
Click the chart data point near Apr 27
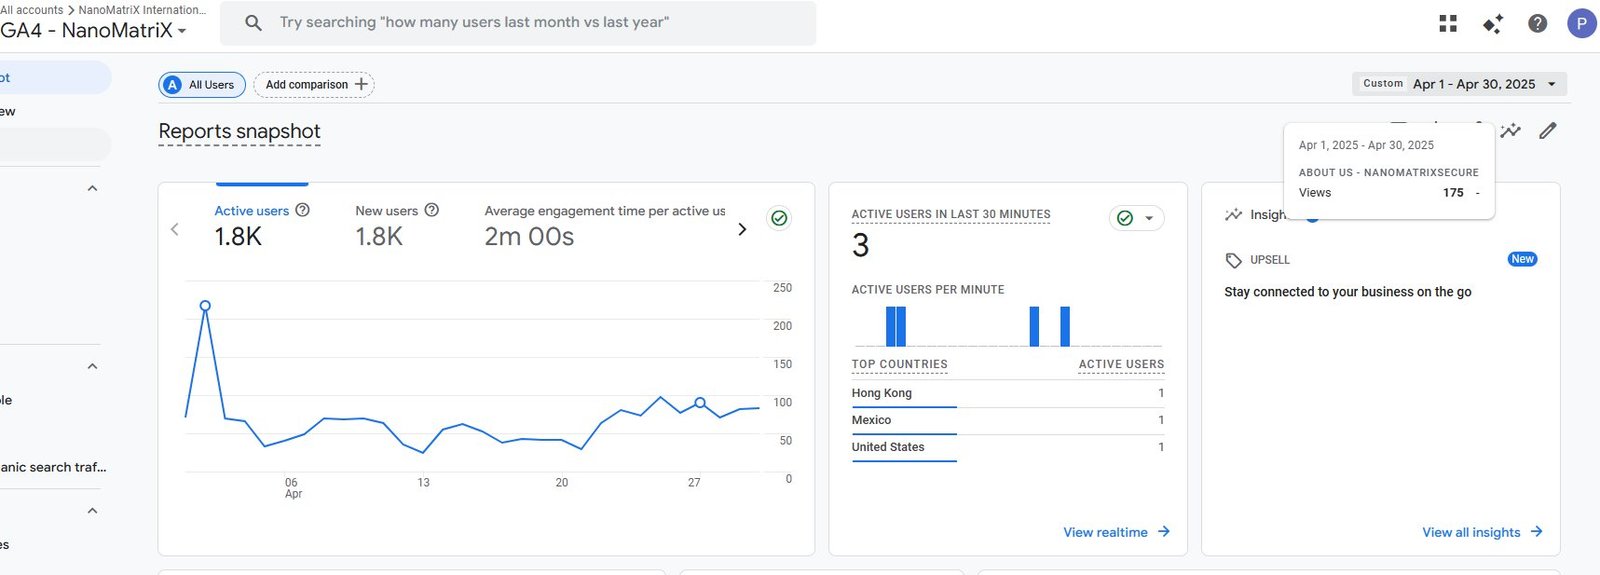pos(700,403)
